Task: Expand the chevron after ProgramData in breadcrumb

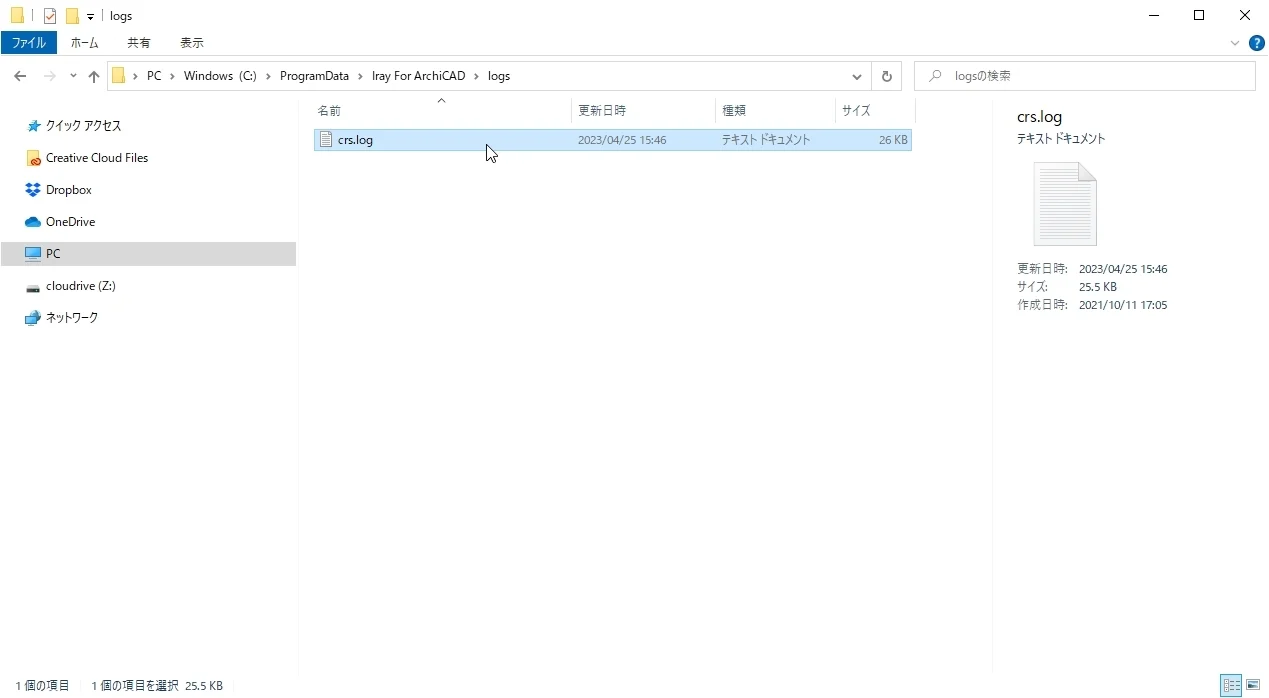Action: [x=360, y=76]
